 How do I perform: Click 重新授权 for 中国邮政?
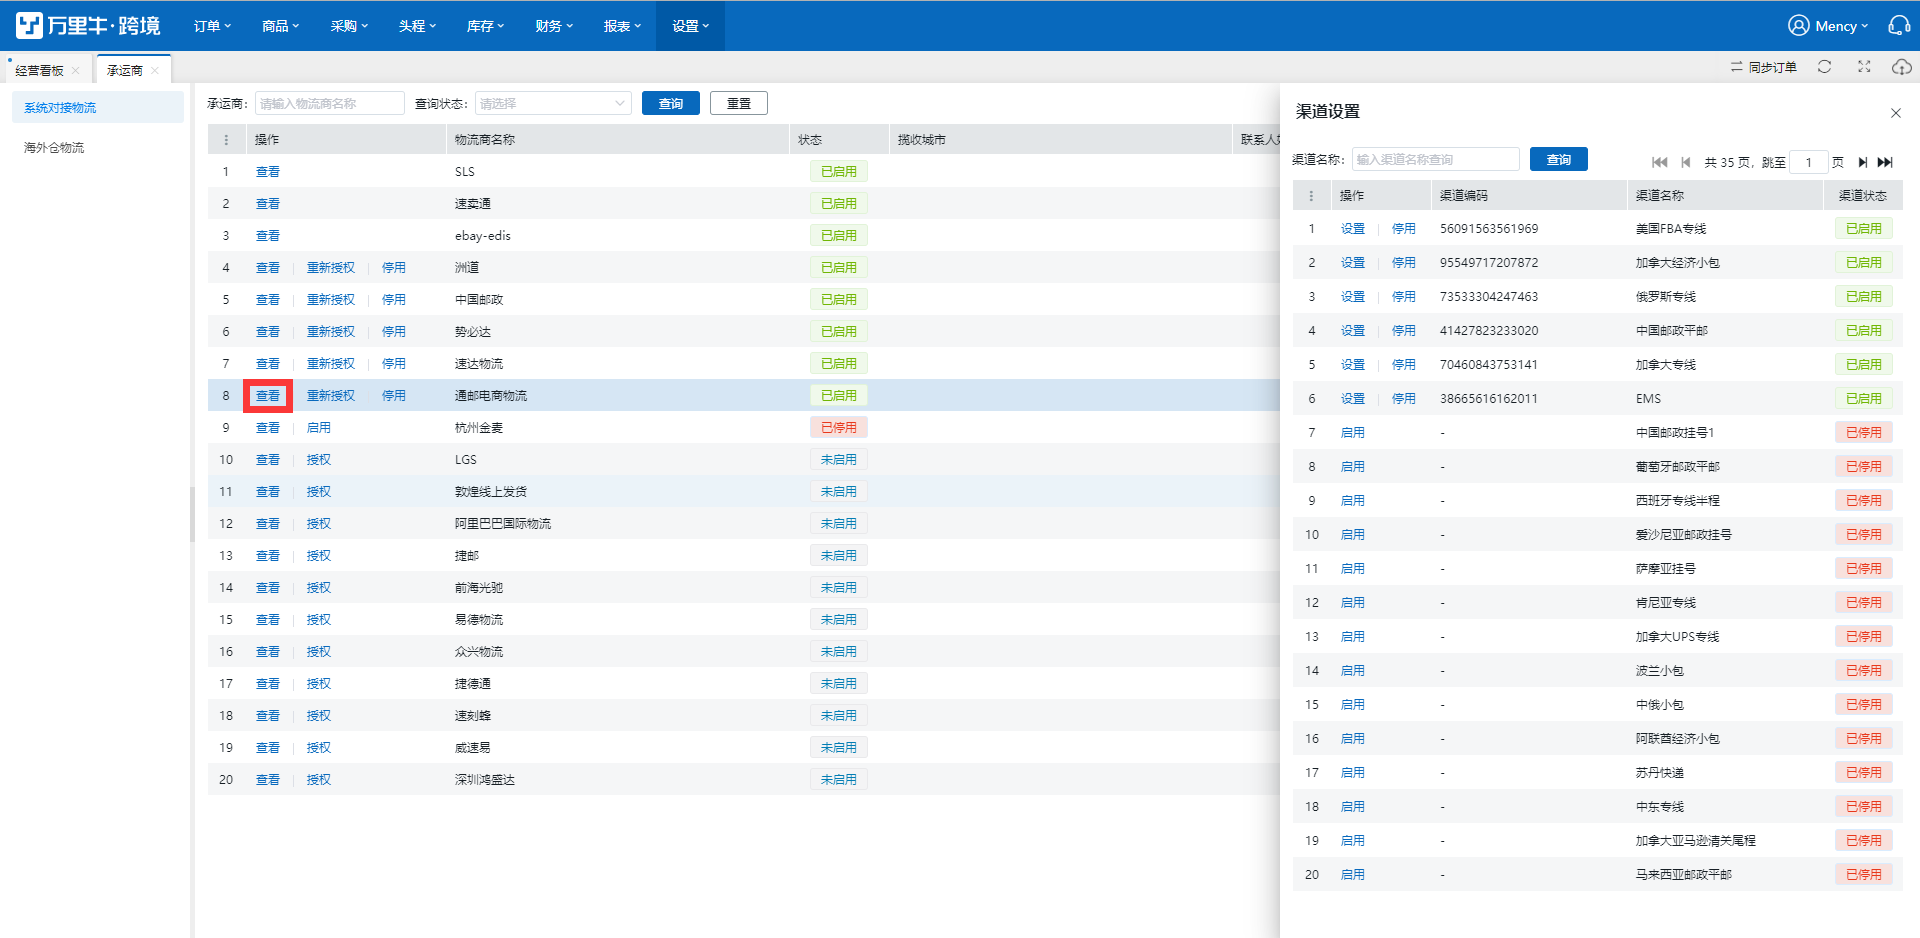pyautogui.click(x=331, y=300)
